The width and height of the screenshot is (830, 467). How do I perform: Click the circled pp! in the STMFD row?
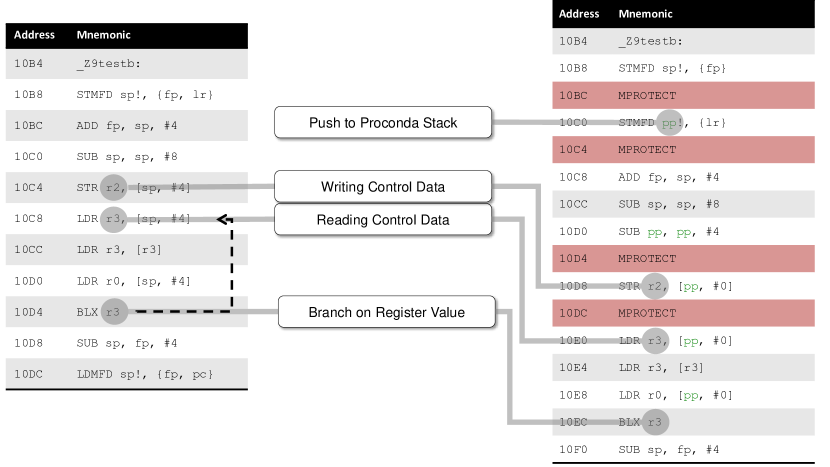[x=669, y=123]
